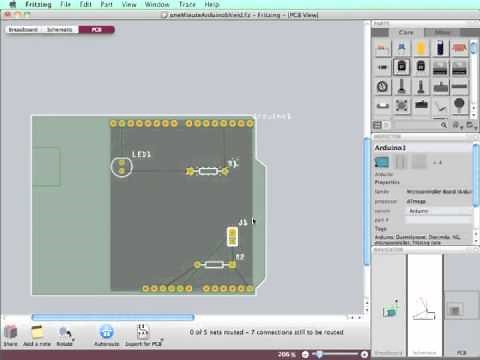
Task: Open the Help menu
Action: pyautogui.click(x=212, y=4)
